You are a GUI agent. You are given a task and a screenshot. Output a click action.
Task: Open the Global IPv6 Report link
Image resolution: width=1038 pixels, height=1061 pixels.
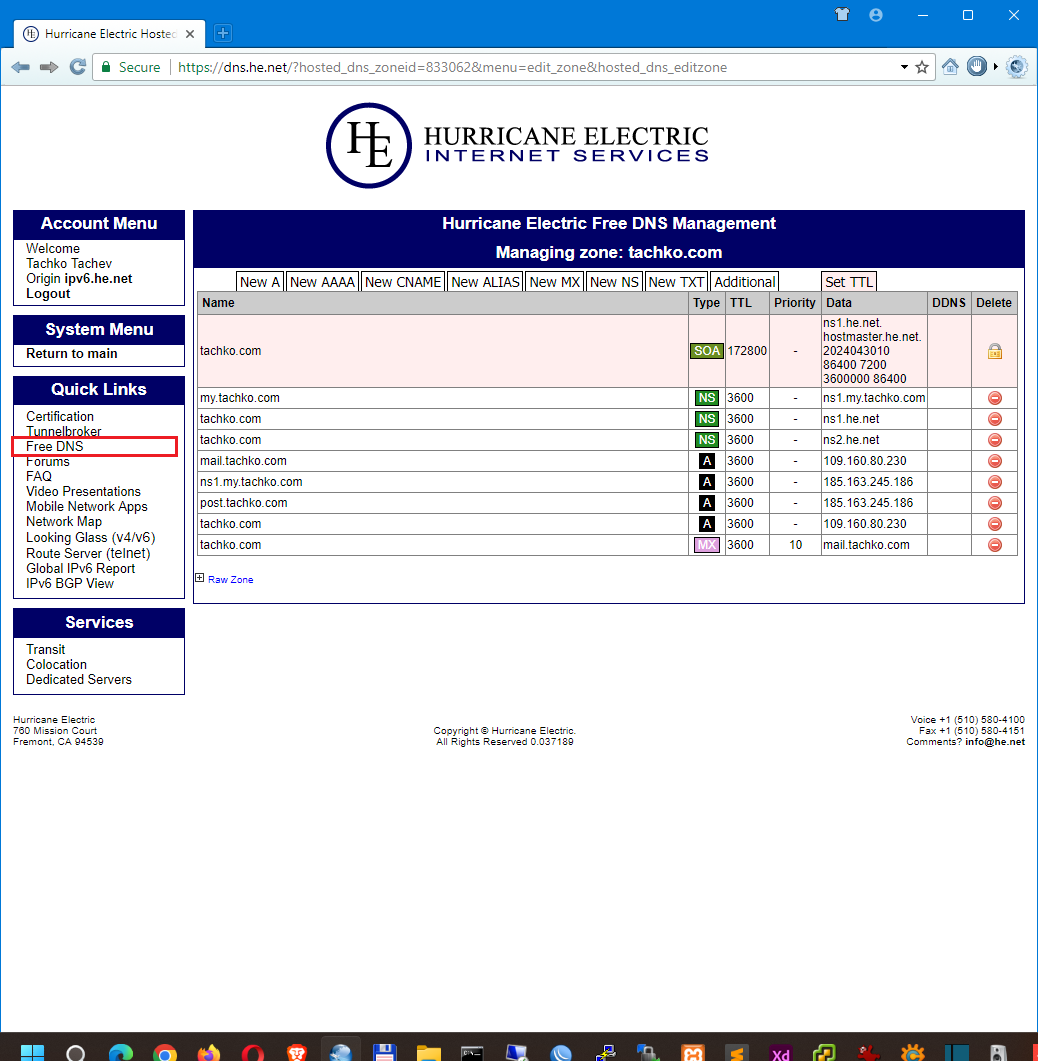[x=81, y=568]
